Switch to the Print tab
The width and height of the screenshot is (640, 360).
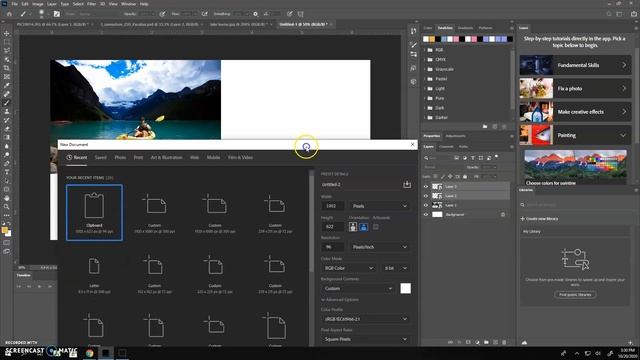138,158
